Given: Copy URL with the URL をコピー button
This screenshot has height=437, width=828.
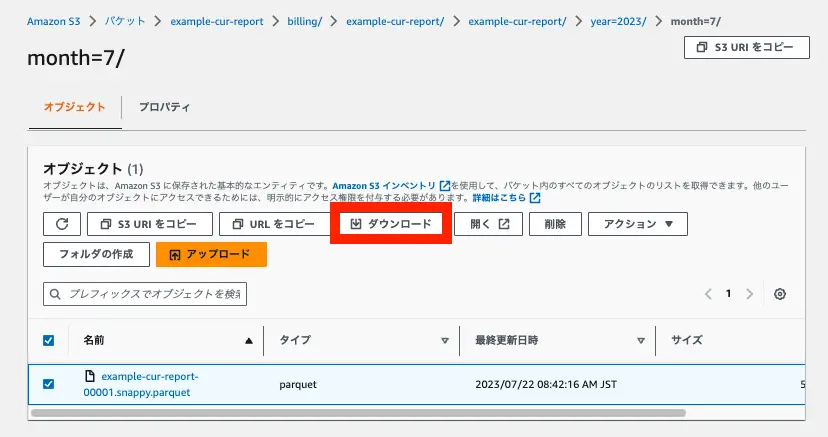Looking at the screenshot, I should click(273, 224).
